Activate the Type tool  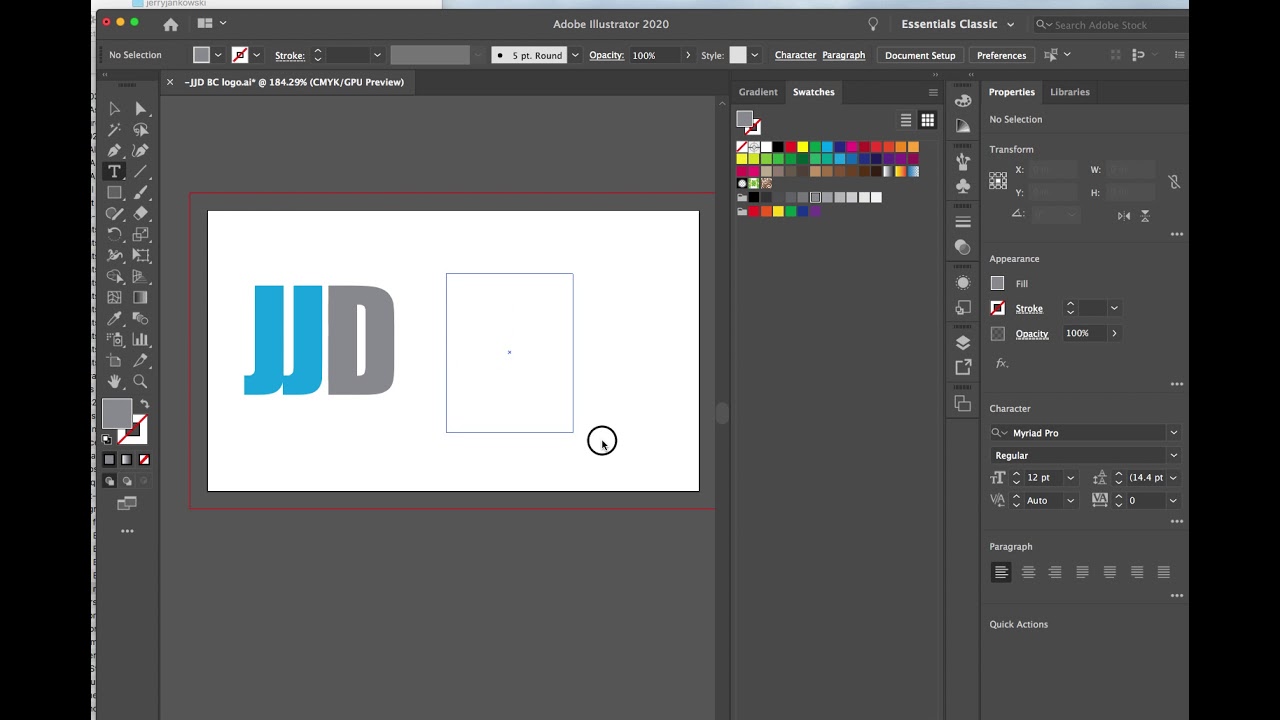[x=114, y=172]
